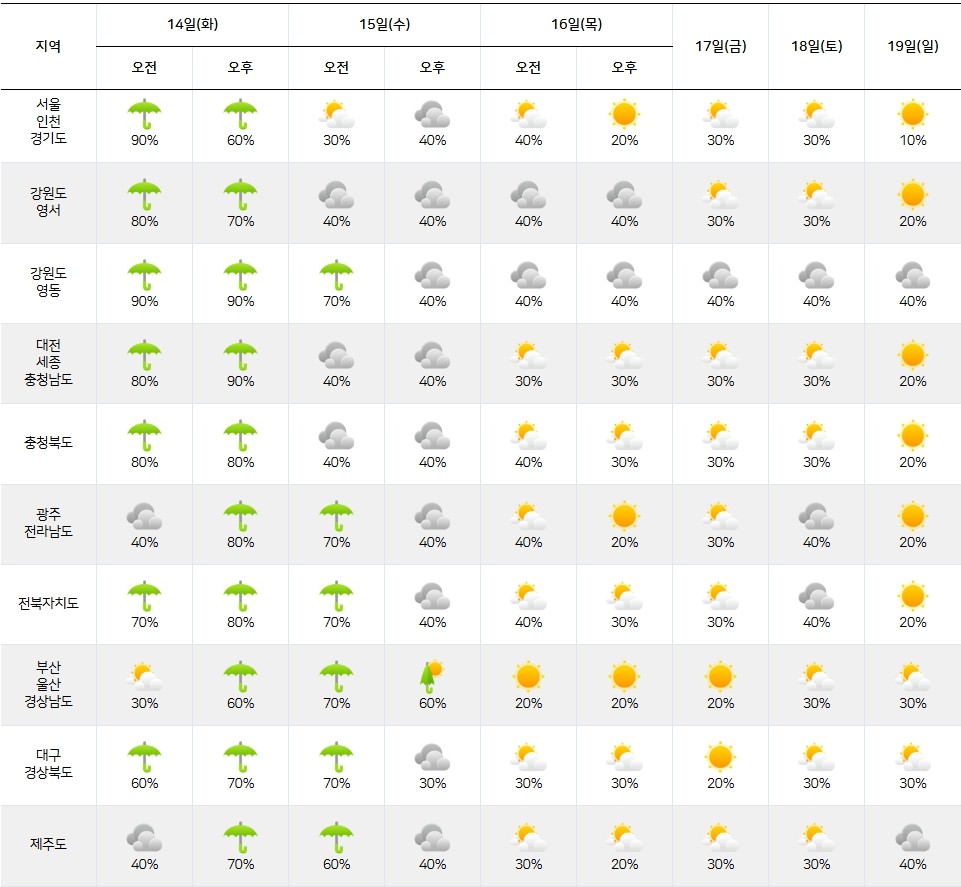Select 전북자치도's cloudy icon for 18일(토)
This screenshot has width=961, height=887.
[816, 596]
